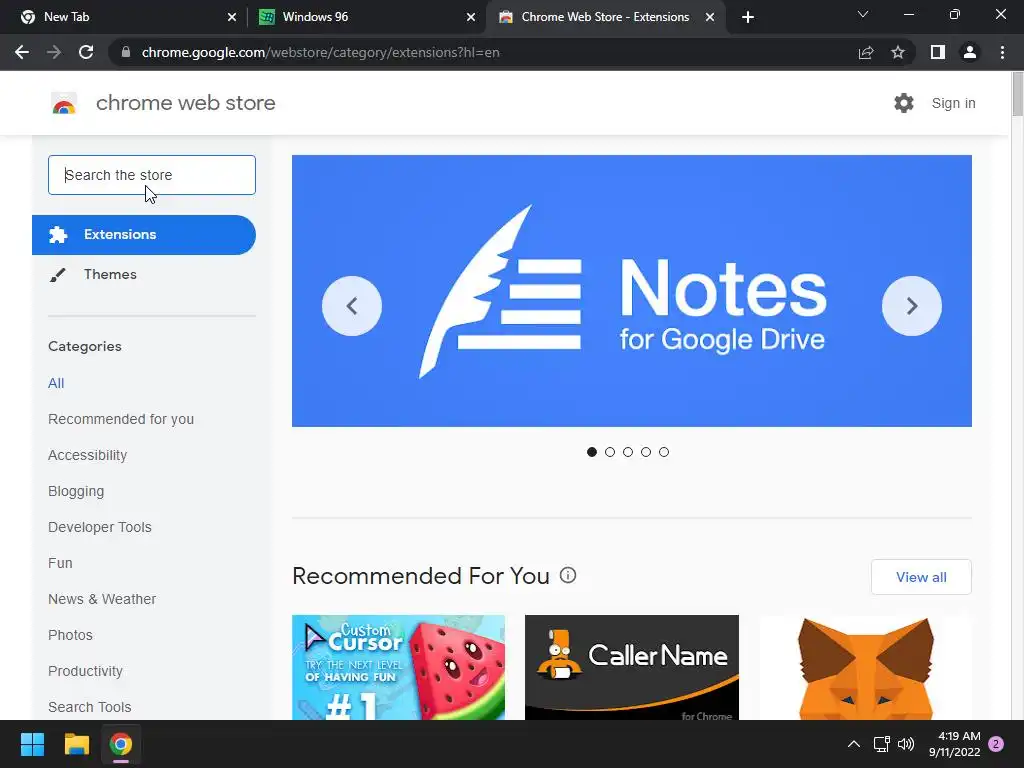View site security lock info
This screenshot has height=768, width=1024.
point(126,52)
